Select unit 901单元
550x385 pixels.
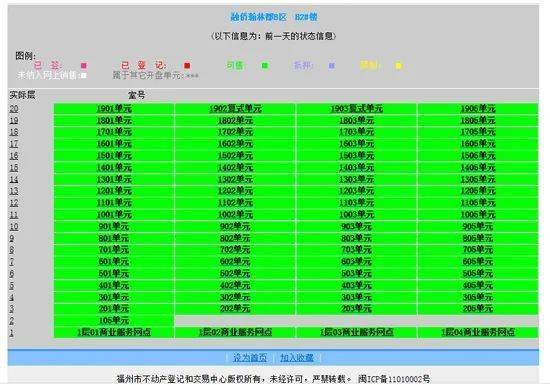point(114,227)
